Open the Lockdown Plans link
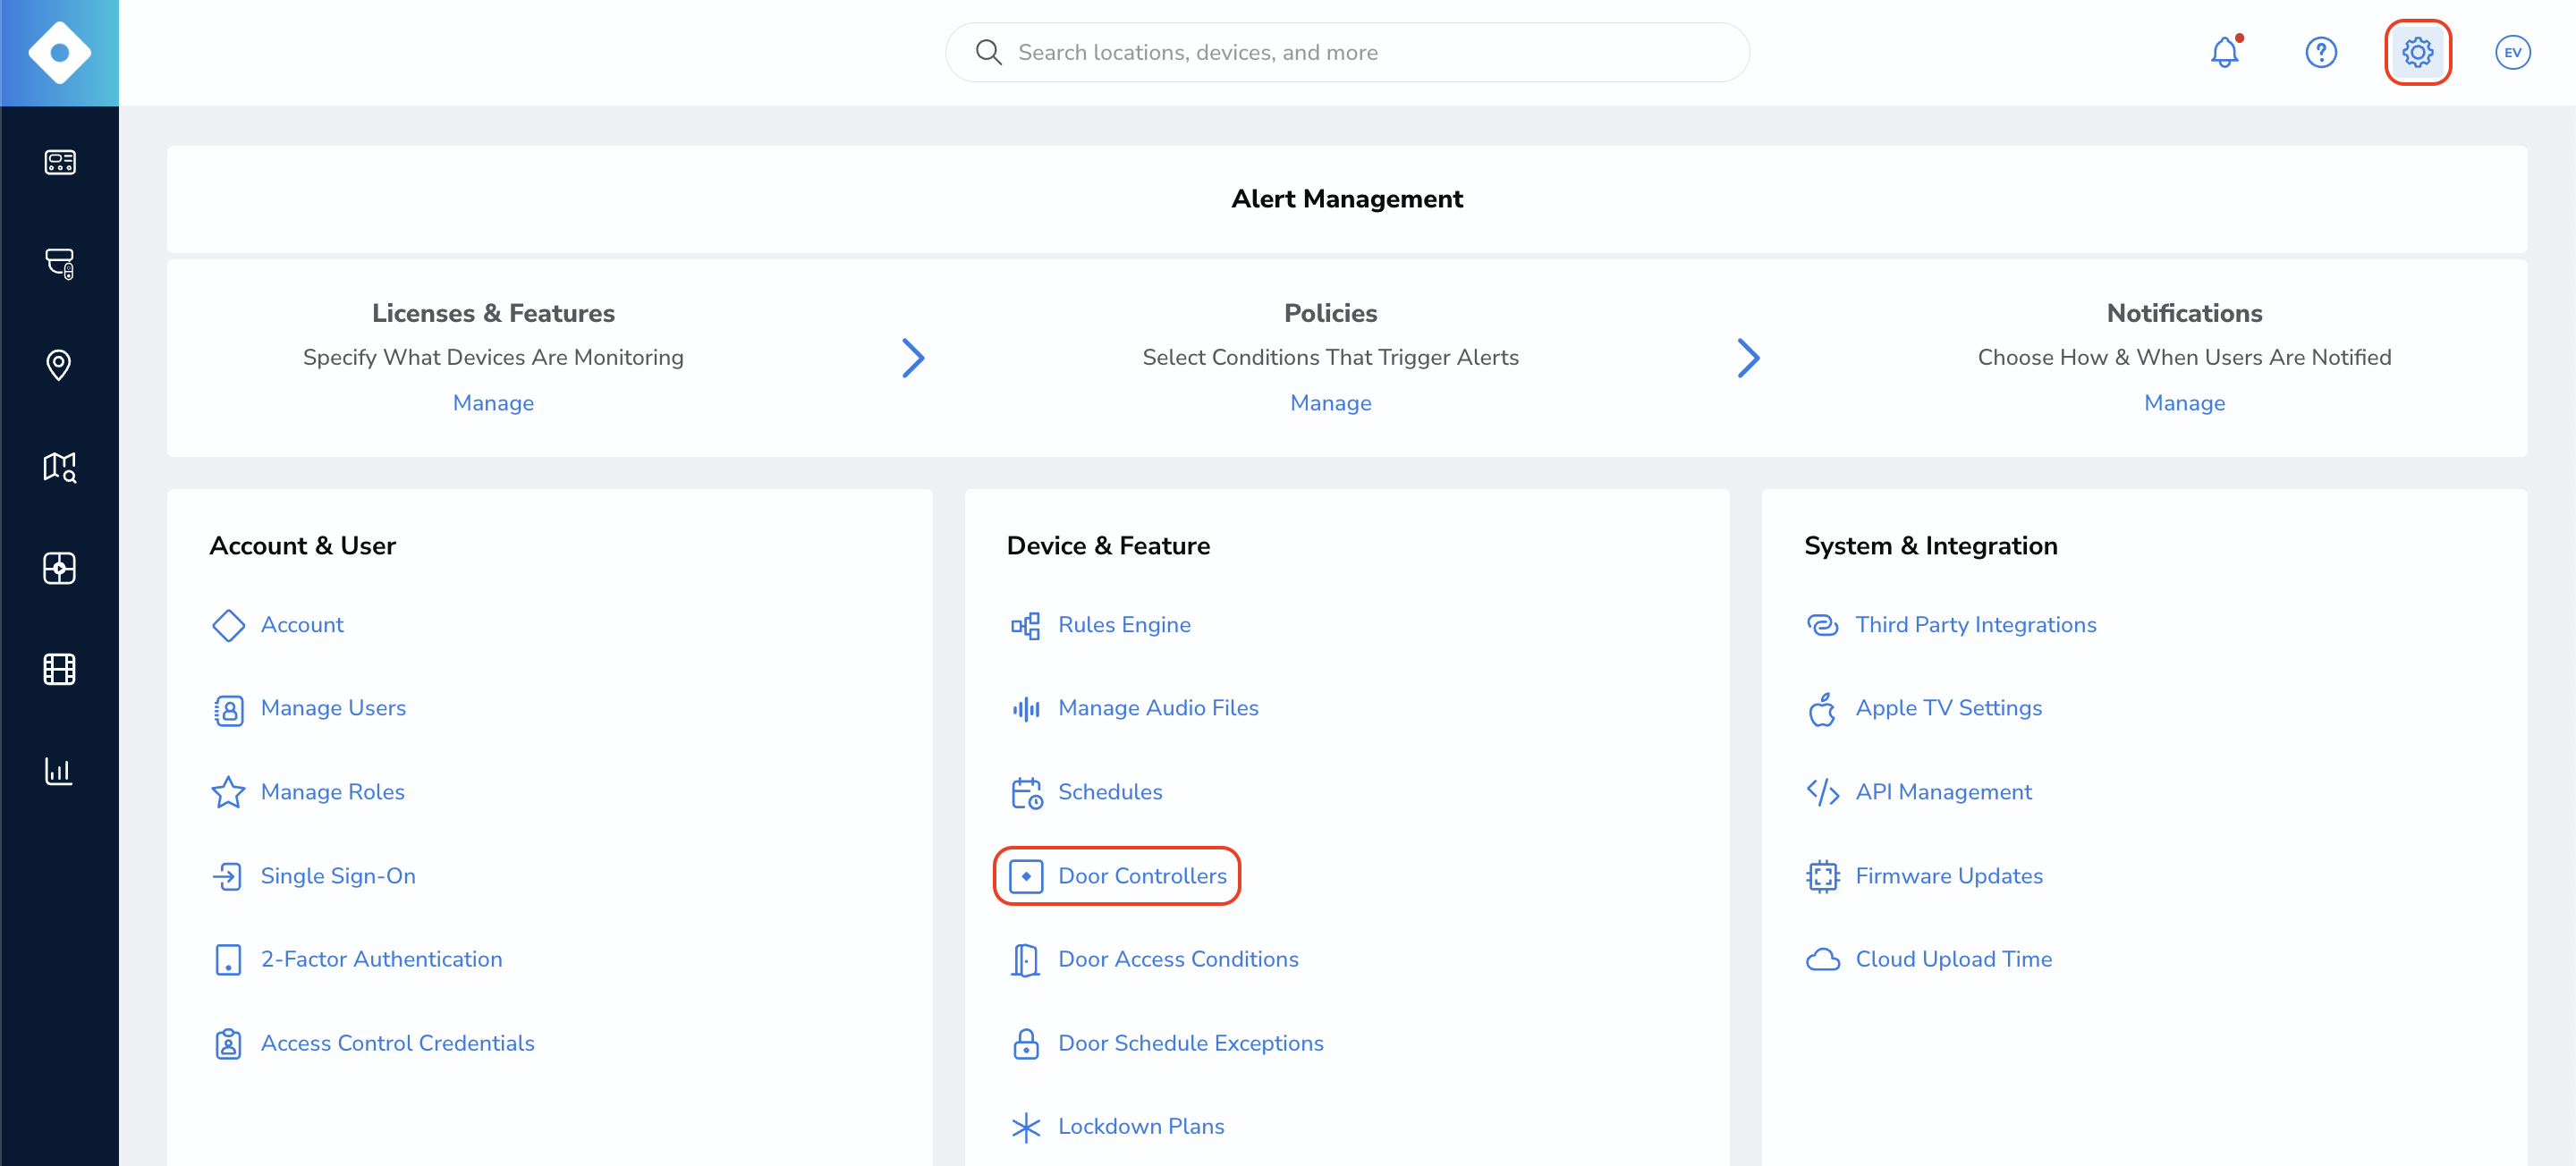 point(1141,1127)
